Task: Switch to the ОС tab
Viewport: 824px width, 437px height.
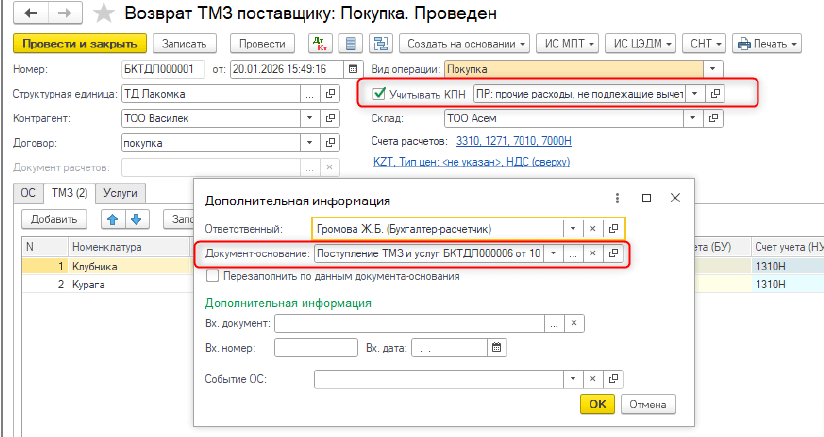Action: 27,193
